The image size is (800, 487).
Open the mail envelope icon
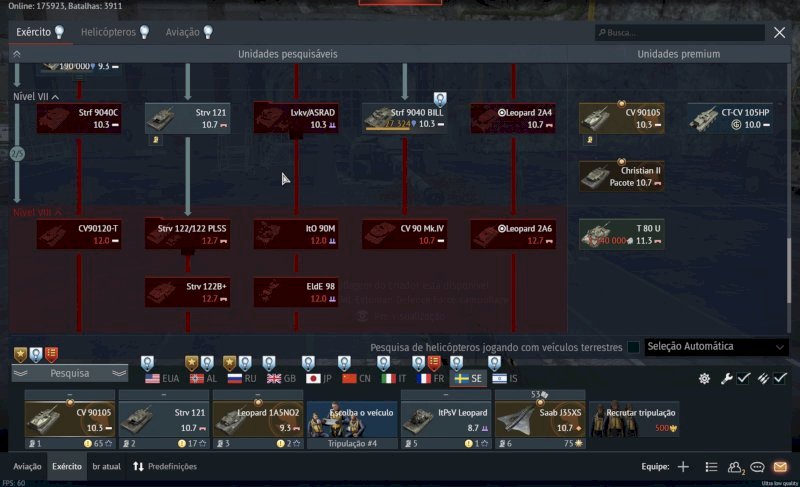[x=780, y=466]
